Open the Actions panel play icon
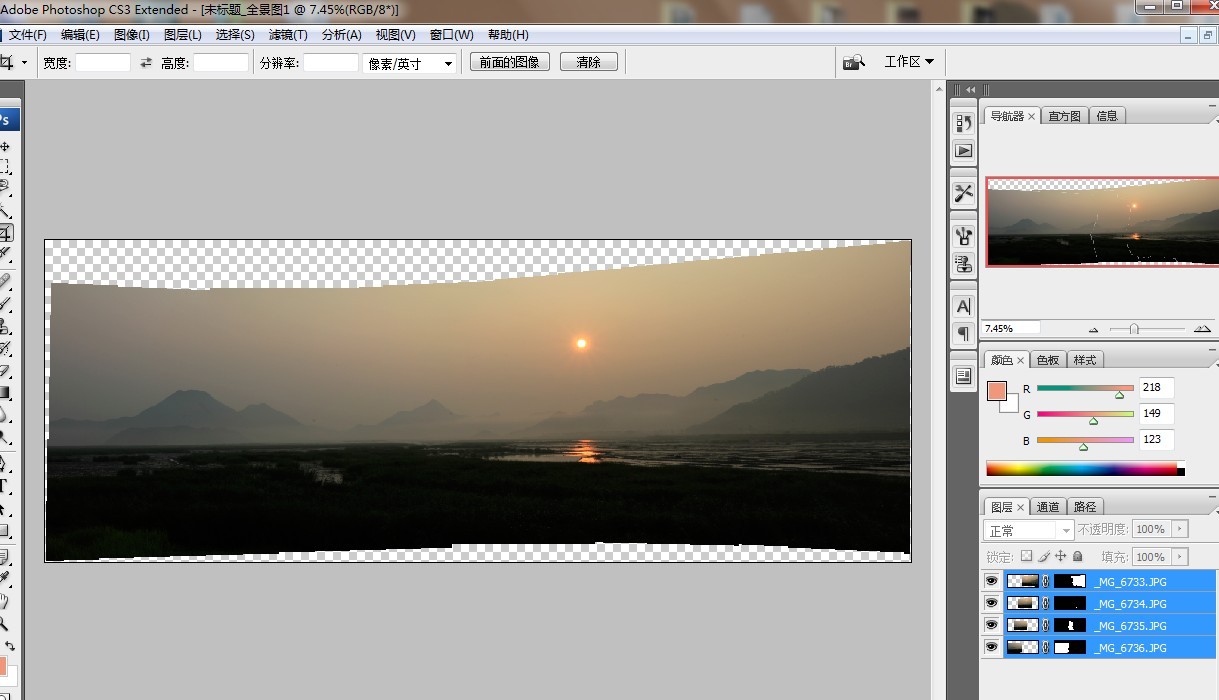Image resolution: width=1219 pixels, height=700 pixels. click(963, 151)
